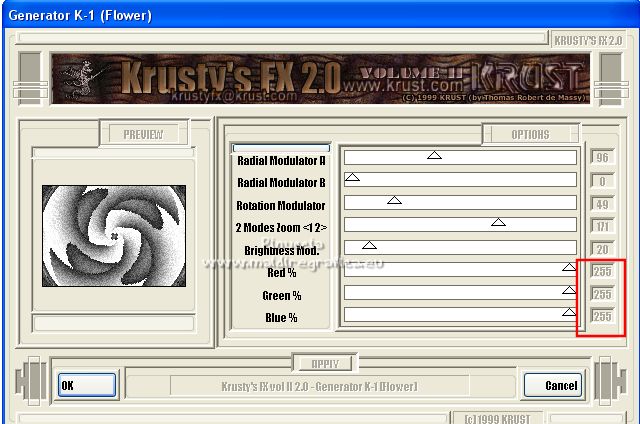640x424 pixels.
Task: Click the Brightness Mod. label
Action: (x=282, y=251)
